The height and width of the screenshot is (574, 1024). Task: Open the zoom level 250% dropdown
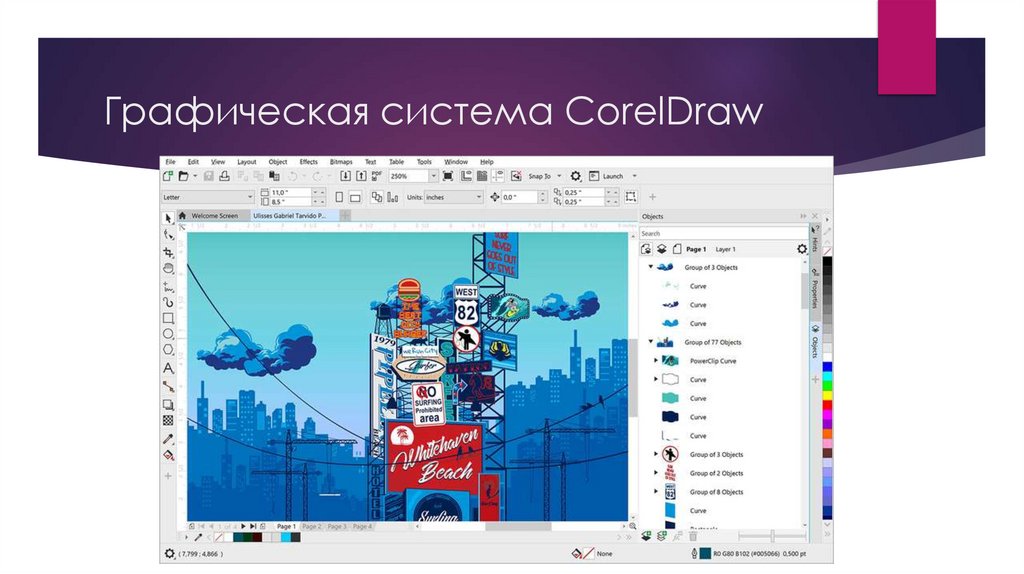433,176
